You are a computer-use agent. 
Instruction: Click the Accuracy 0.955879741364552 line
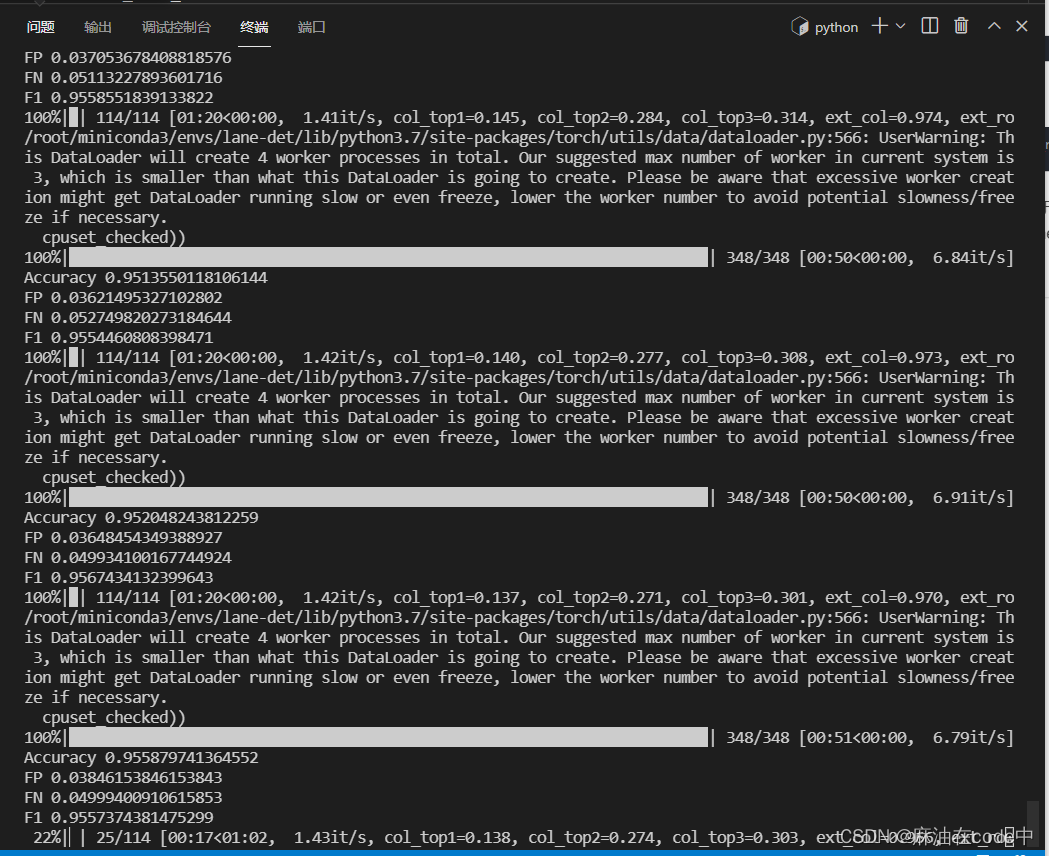(141, 758)
